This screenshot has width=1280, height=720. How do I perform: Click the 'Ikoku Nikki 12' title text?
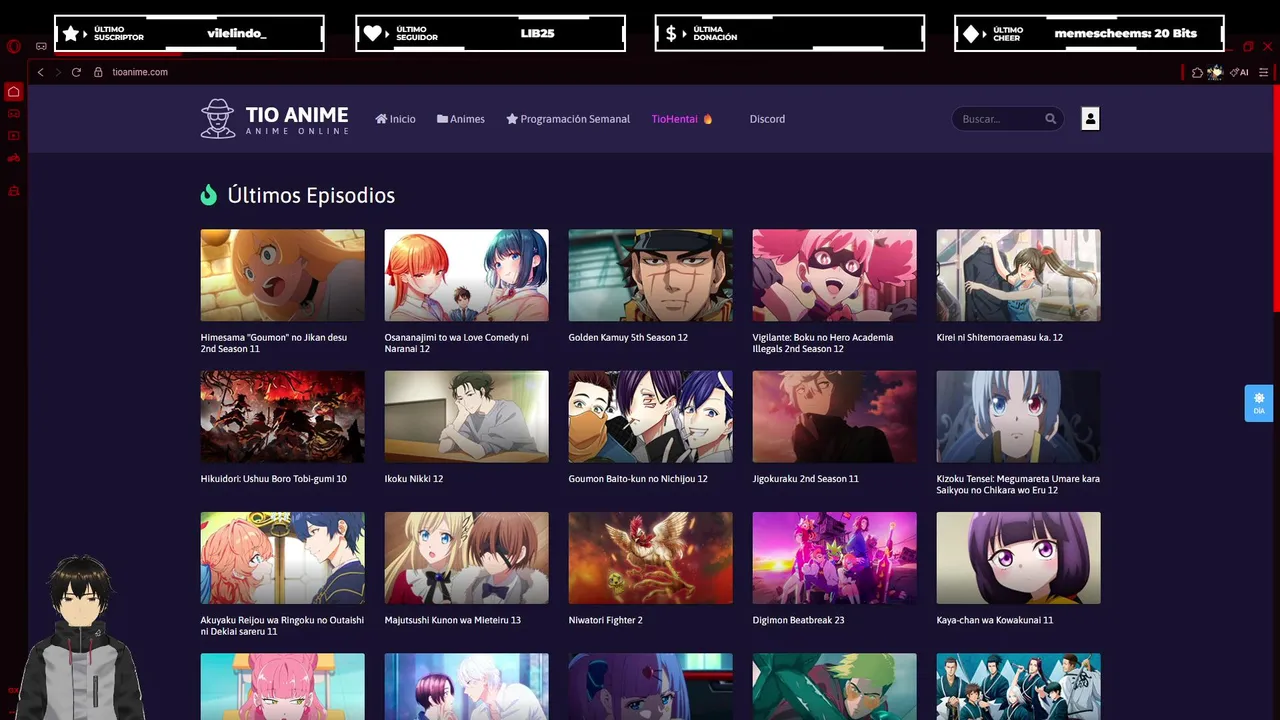[x=413, y=479]
